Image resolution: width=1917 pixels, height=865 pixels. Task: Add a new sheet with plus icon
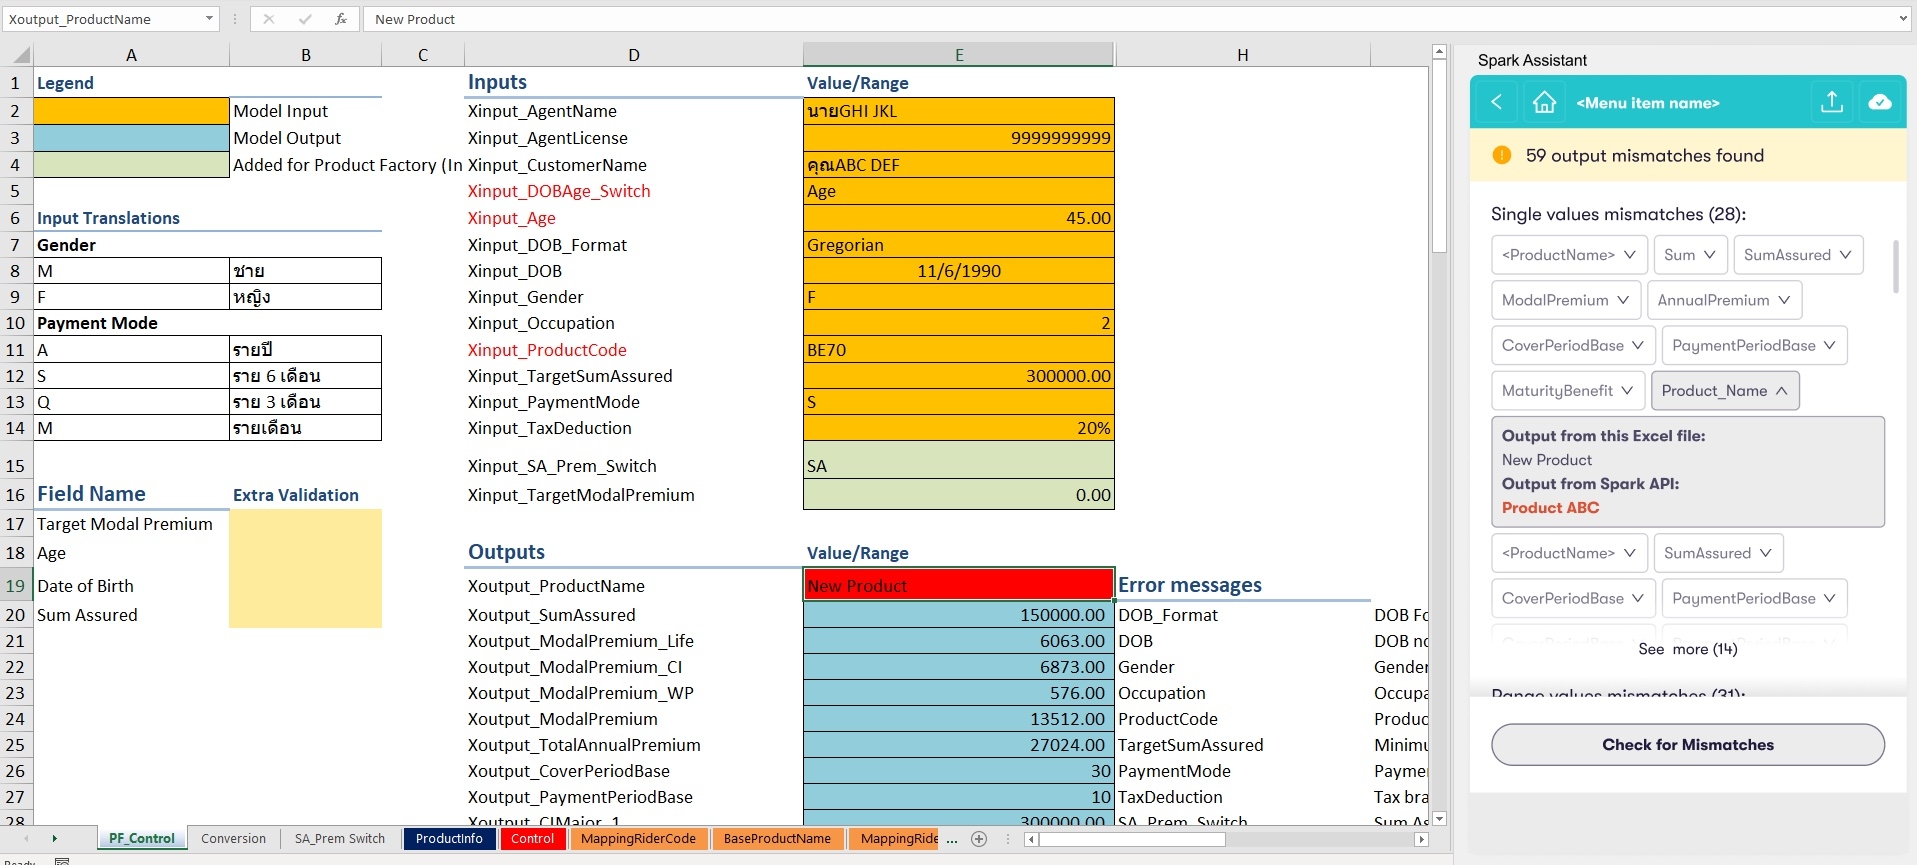979,839
